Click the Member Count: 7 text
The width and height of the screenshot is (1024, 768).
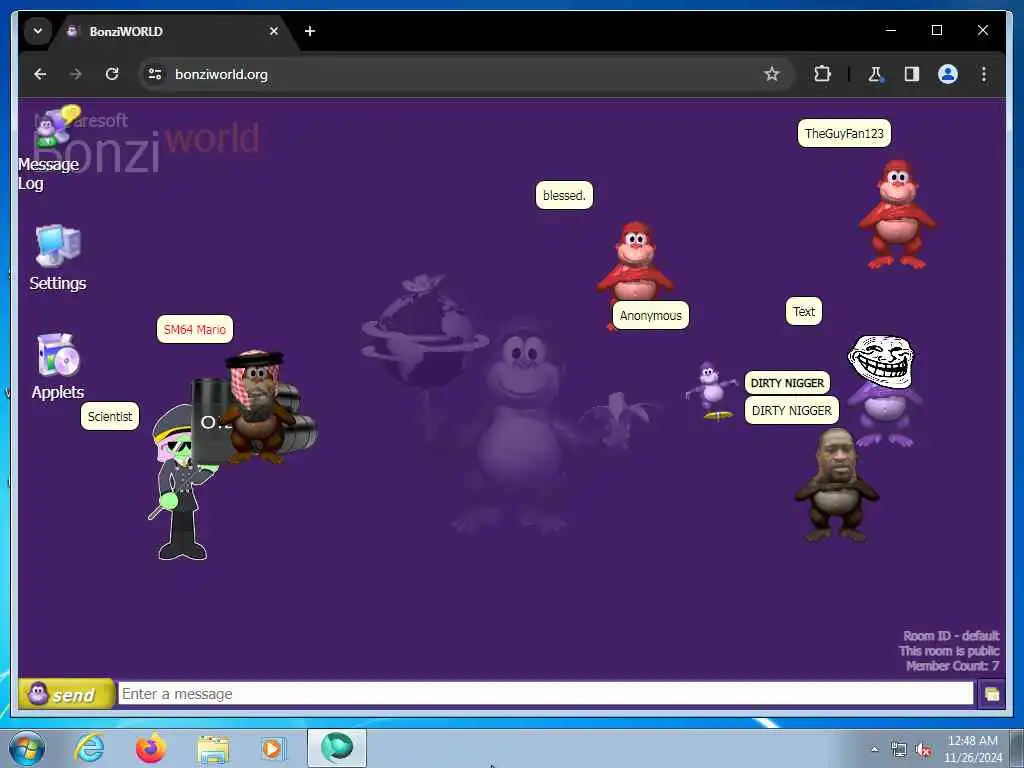tap(952, 665)
